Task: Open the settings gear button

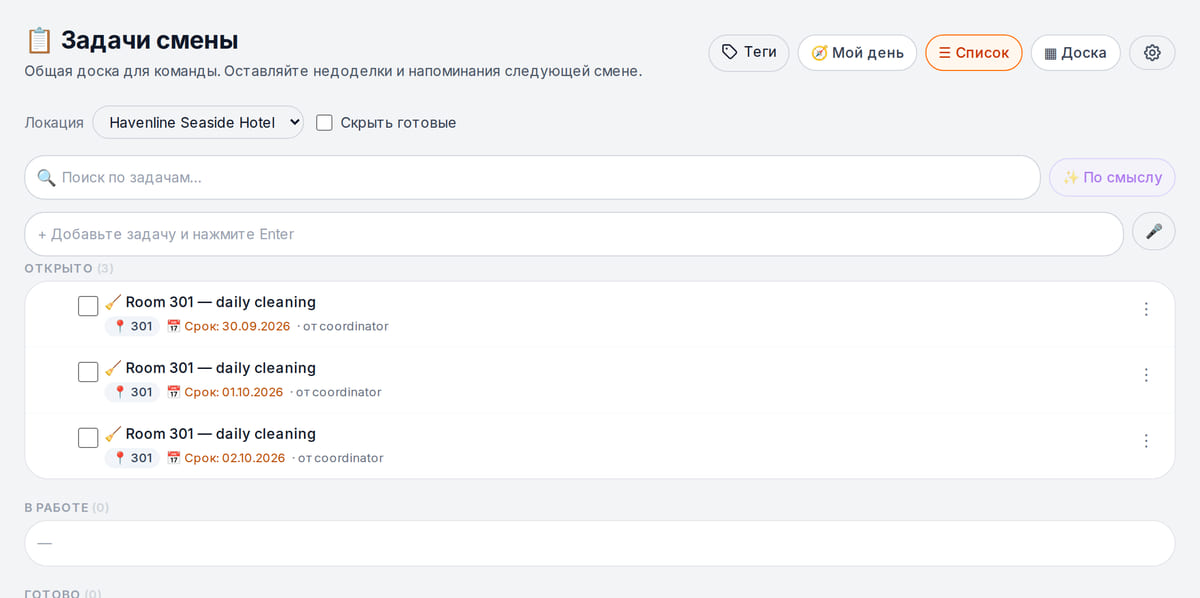Action: [x=1152, y=53]
